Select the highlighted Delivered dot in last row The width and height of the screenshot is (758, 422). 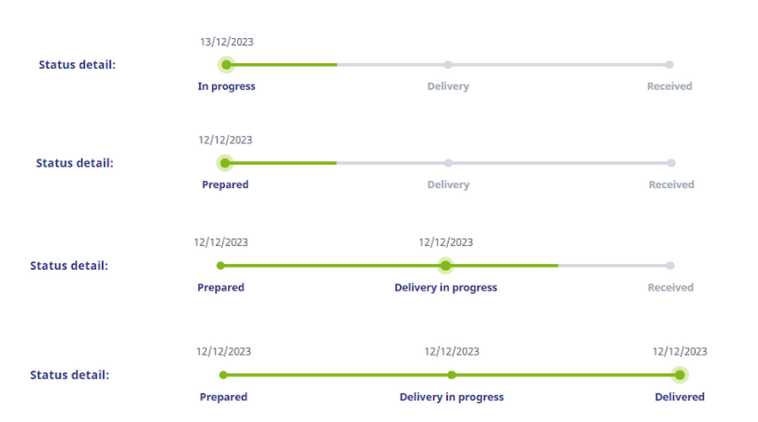click(x=680, y=375)
